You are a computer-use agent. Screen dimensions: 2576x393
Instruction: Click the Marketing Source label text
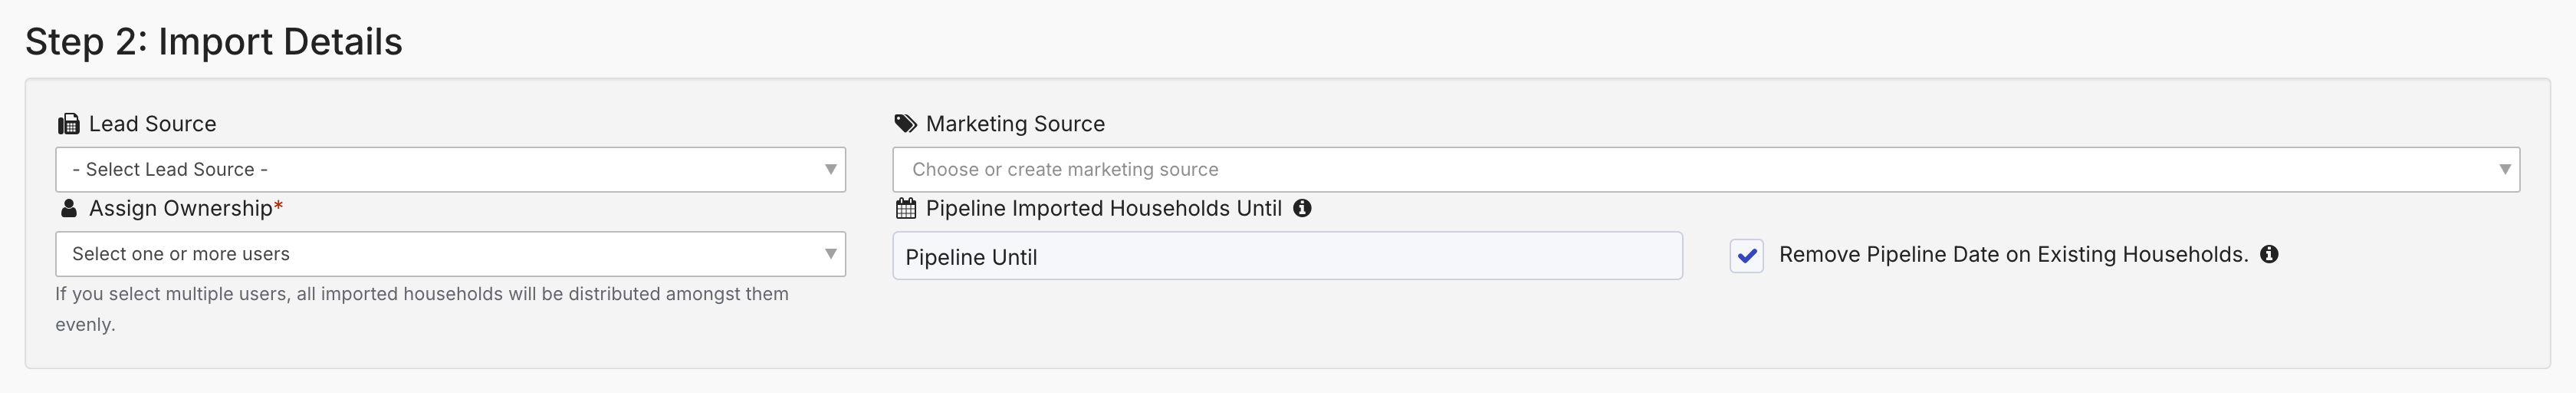point(1015,124)
